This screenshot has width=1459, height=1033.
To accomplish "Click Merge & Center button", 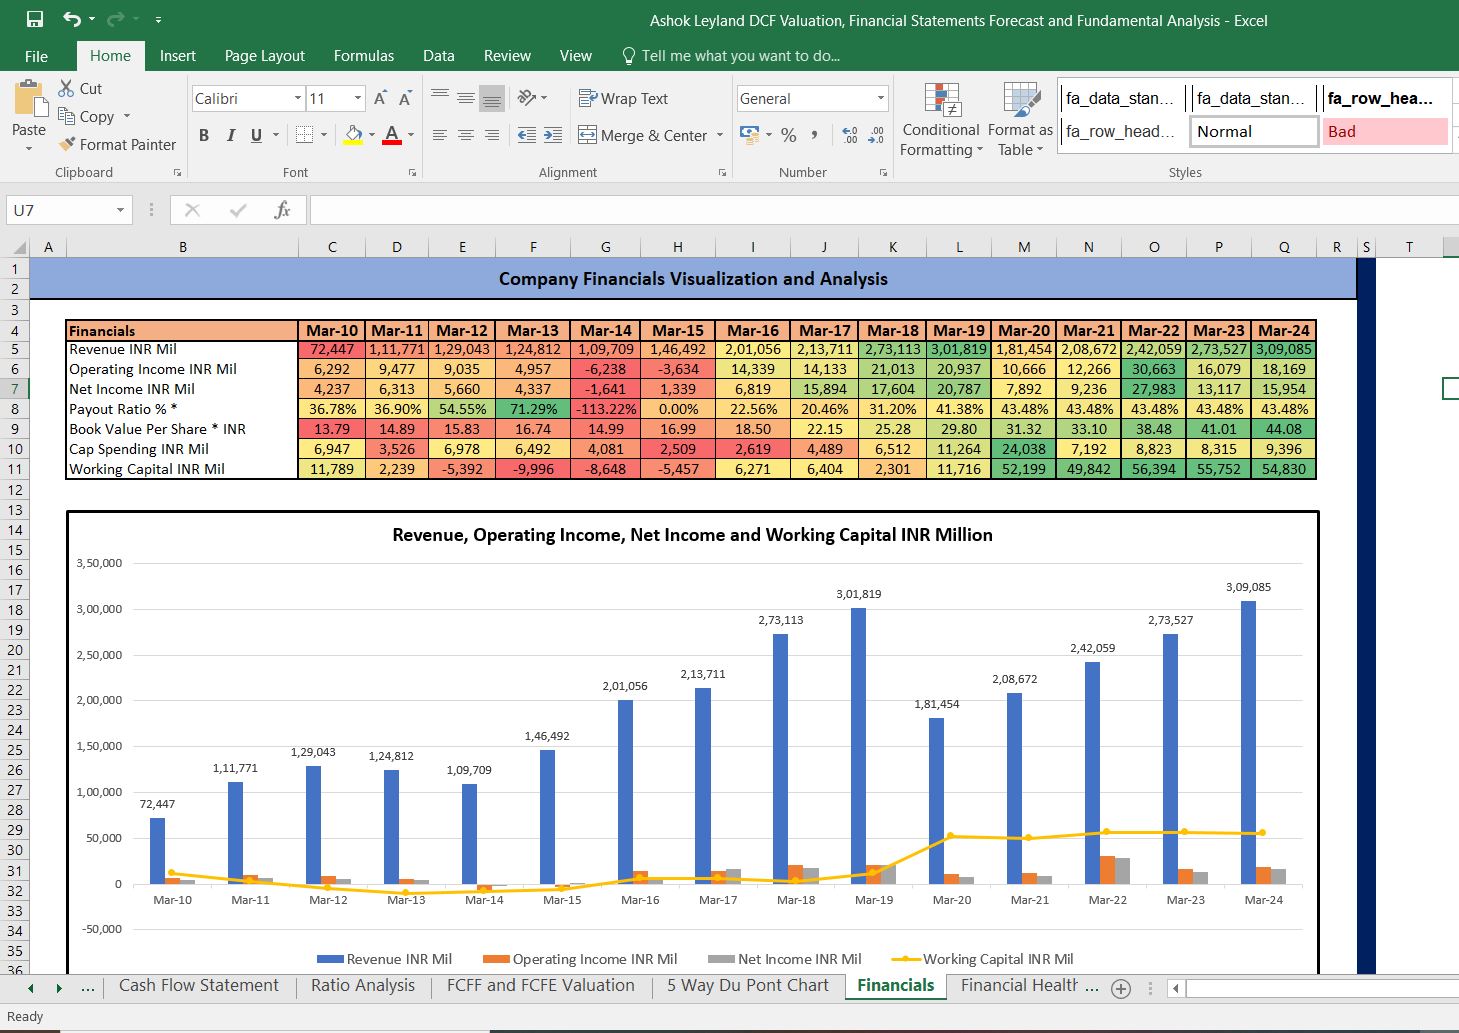I will pos(643,135).
